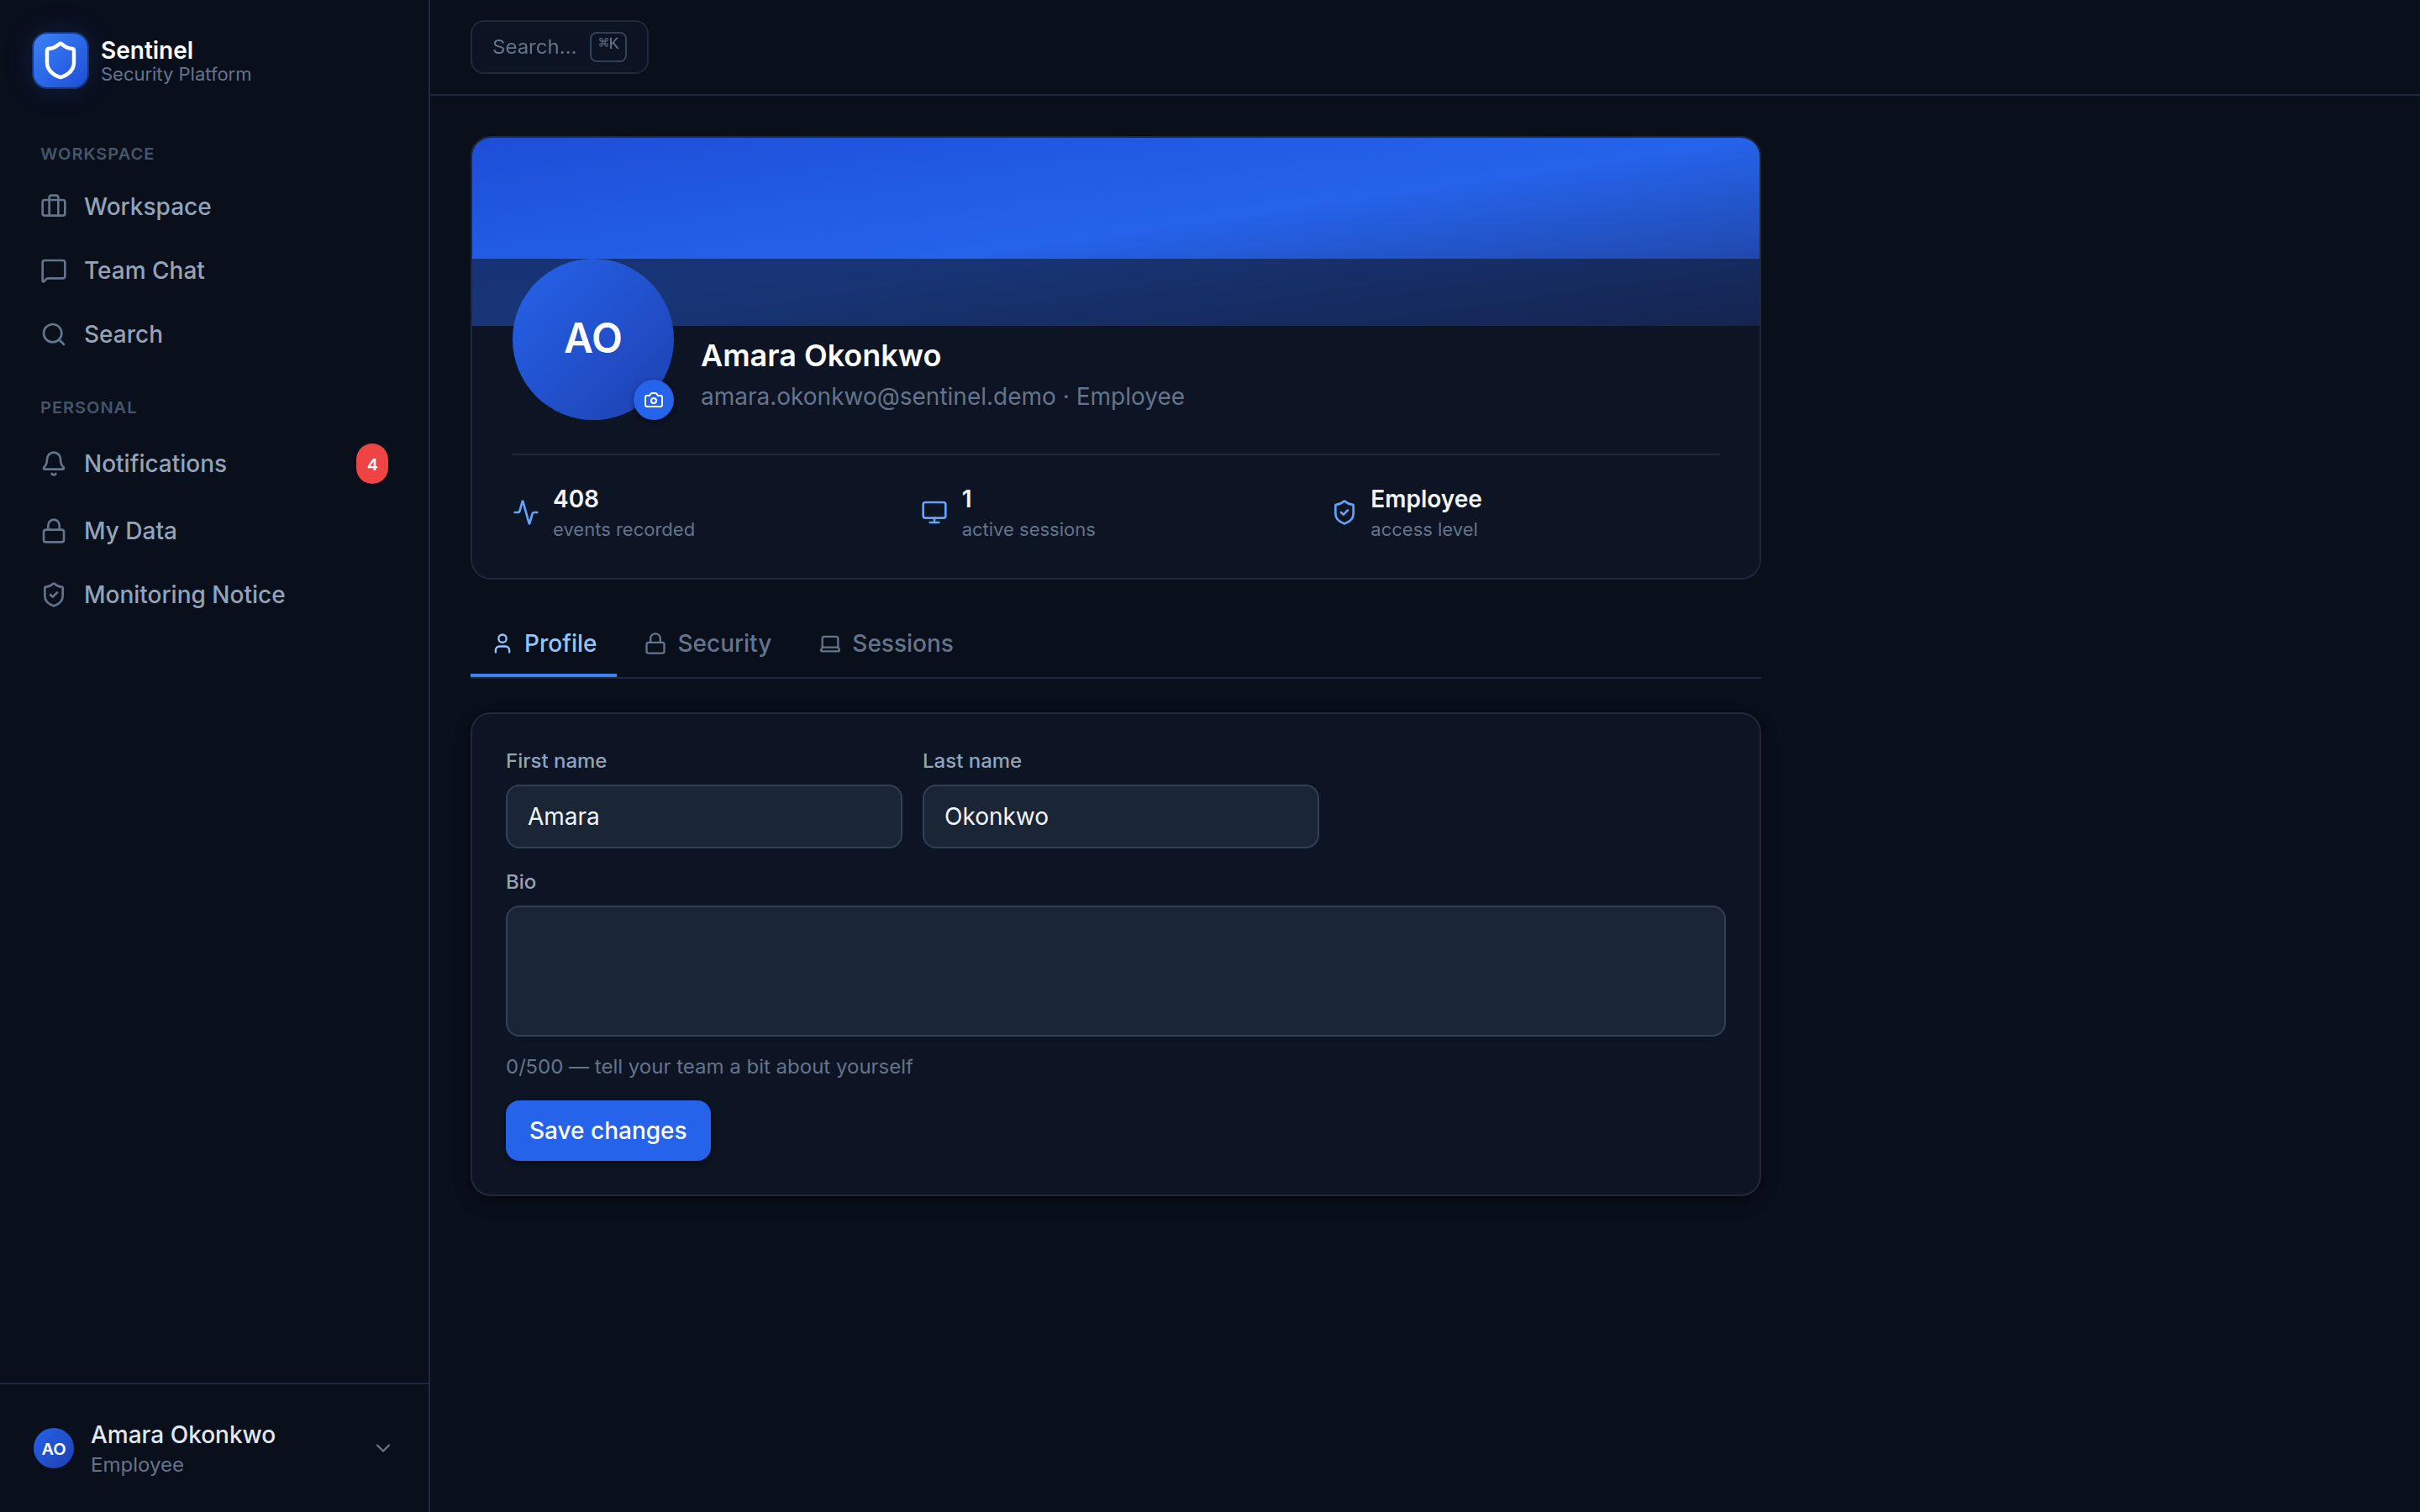
Task: Open Team Chat from the sidebar
Action: tap(214, 270)
